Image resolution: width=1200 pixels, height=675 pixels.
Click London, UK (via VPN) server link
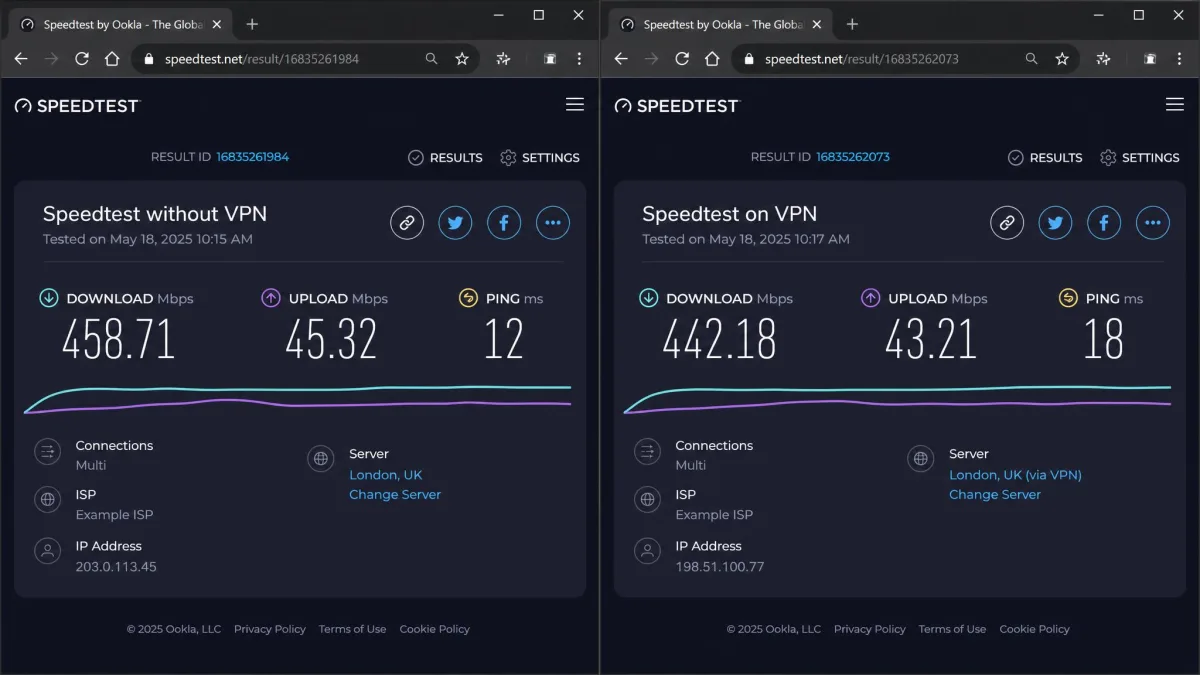(1015, 475)
